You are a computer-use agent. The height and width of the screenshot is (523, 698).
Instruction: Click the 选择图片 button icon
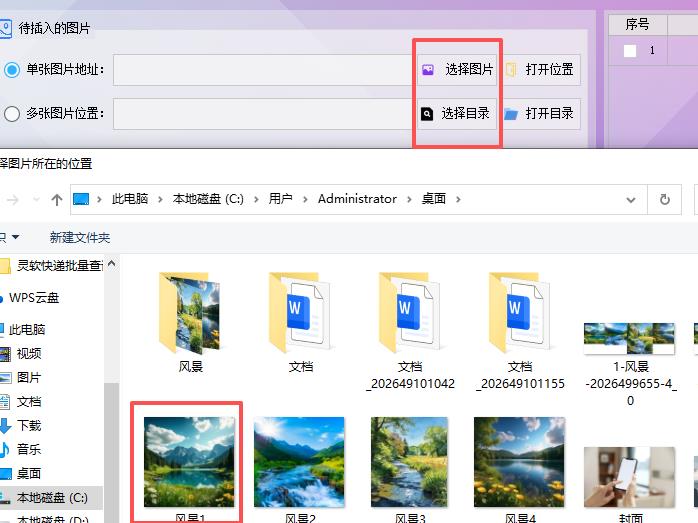coord(428,70)
